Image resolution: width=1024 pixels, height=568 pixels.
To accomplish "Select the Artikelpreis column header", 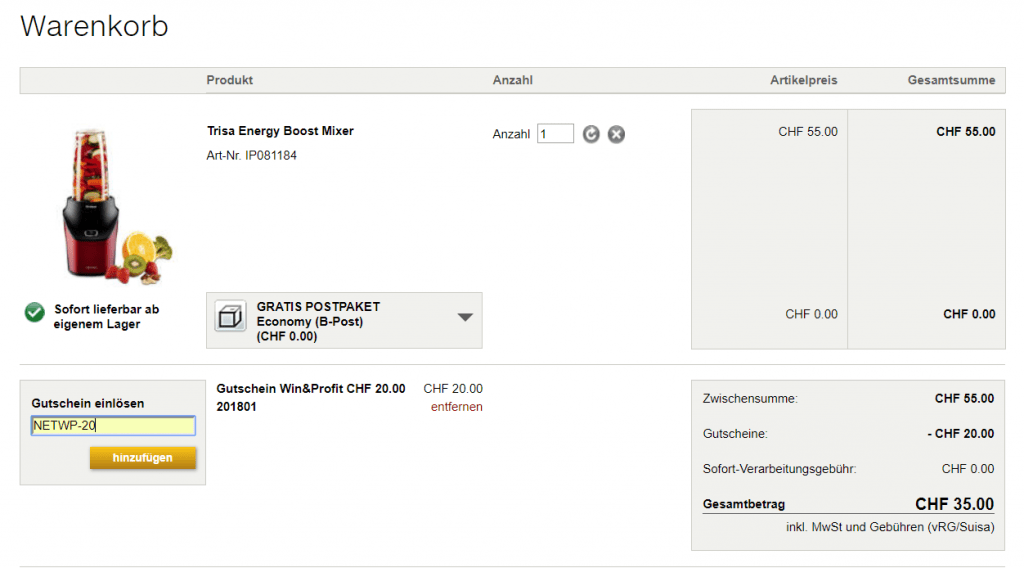I will [803, 80].
